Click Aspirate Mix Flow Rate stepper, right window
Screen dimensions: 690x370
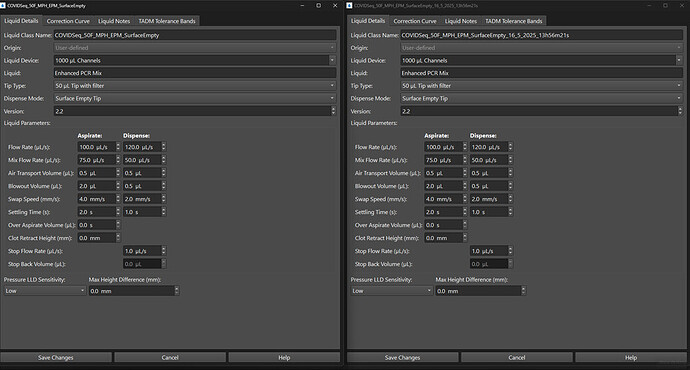(465, 160)
